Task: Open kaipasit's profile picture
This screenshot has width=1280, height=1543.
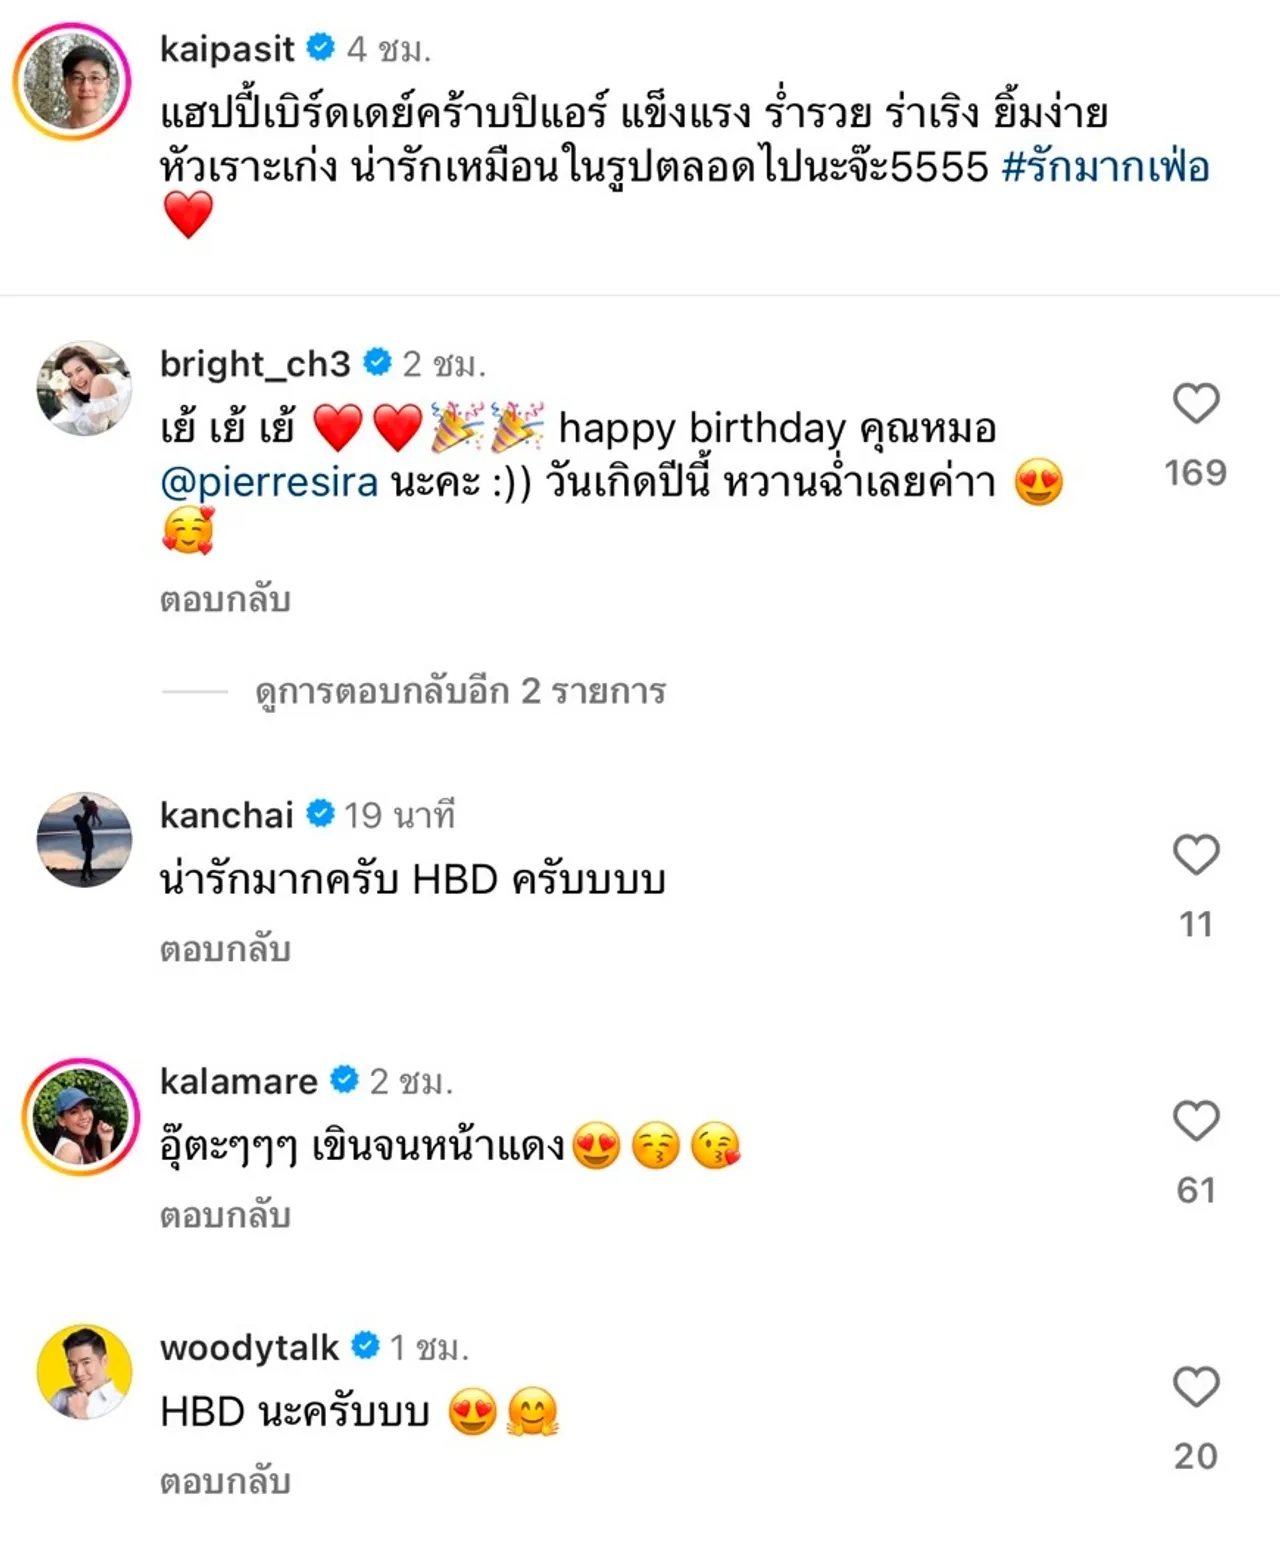Action: 72,82
